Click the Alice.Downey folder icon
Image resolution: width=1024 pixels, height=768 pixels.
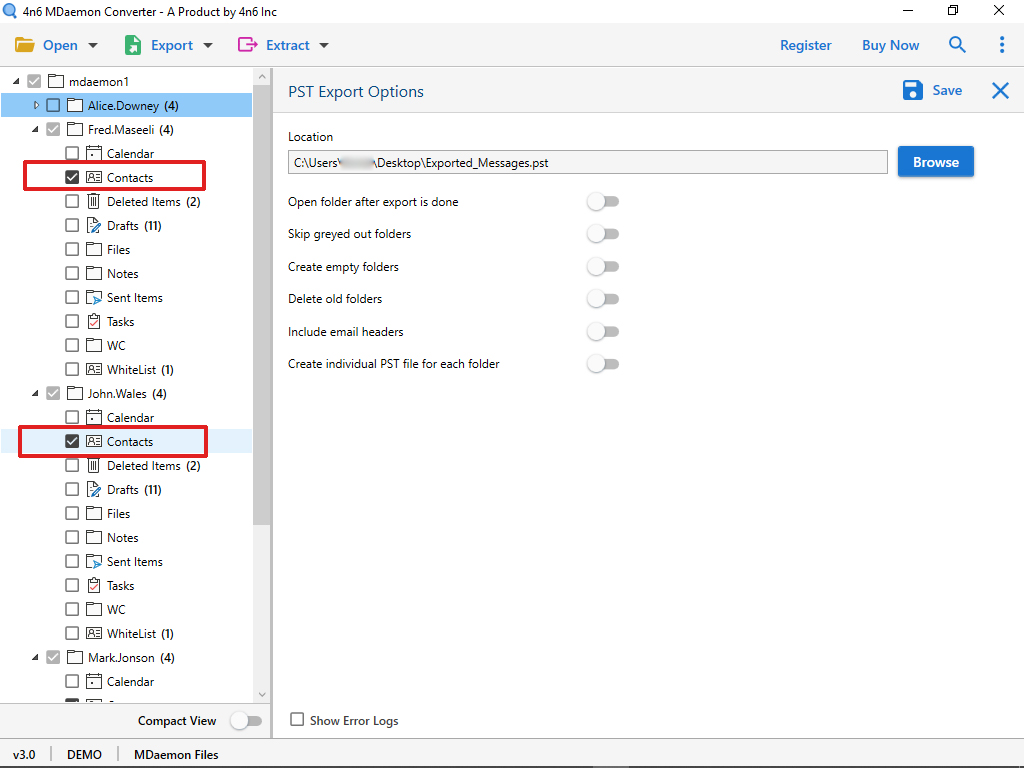tap(75, 105)
